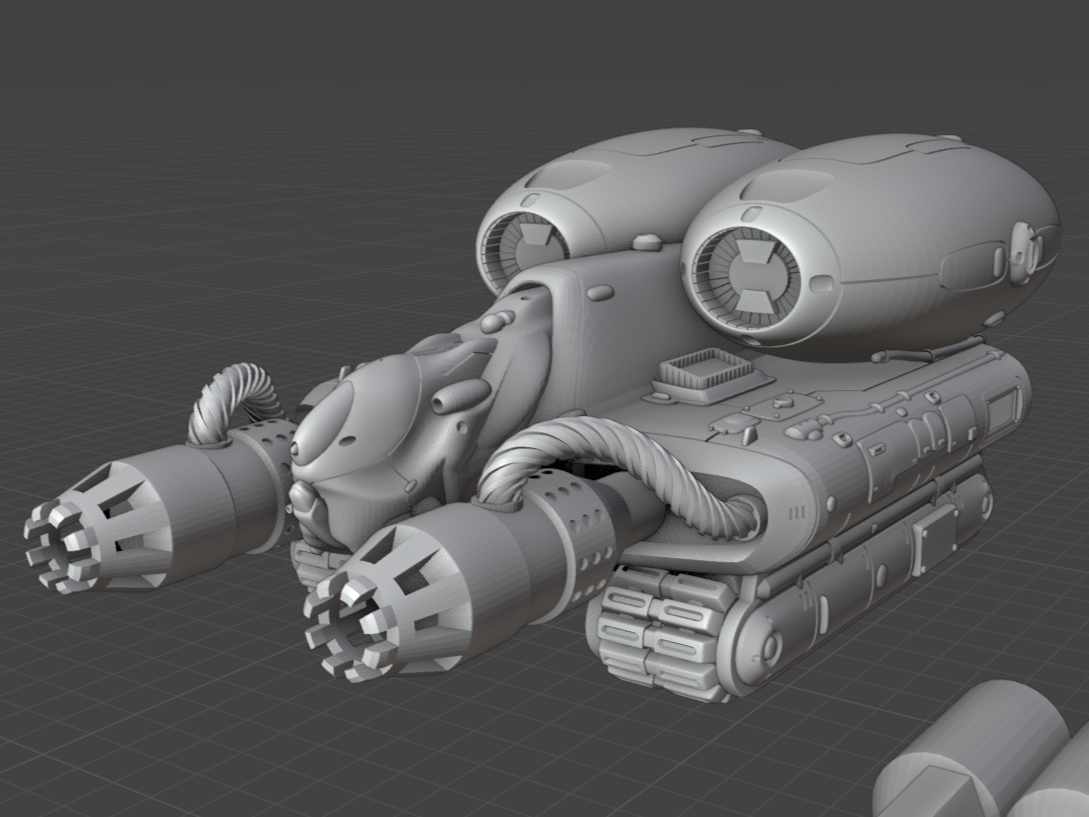Select the oval cap on the near nacelle side
This screenshot has width=1089, height=817.
pos(1023,254)
